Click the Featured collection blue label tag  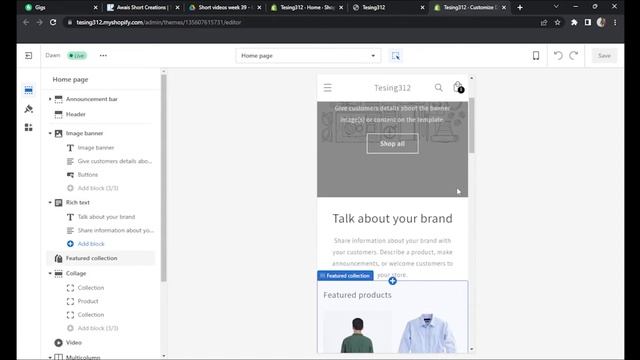pyautogui.click(x=345, y=276)
